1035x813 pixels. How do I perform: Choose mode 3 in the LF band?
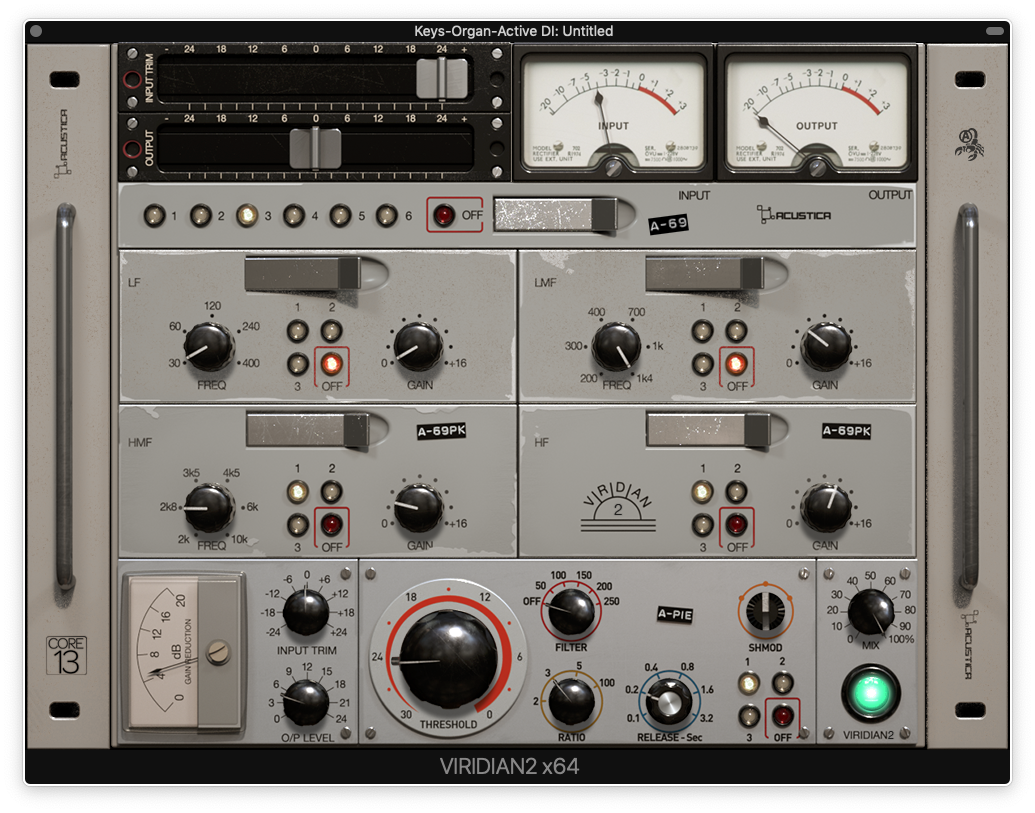pos(298,364)
